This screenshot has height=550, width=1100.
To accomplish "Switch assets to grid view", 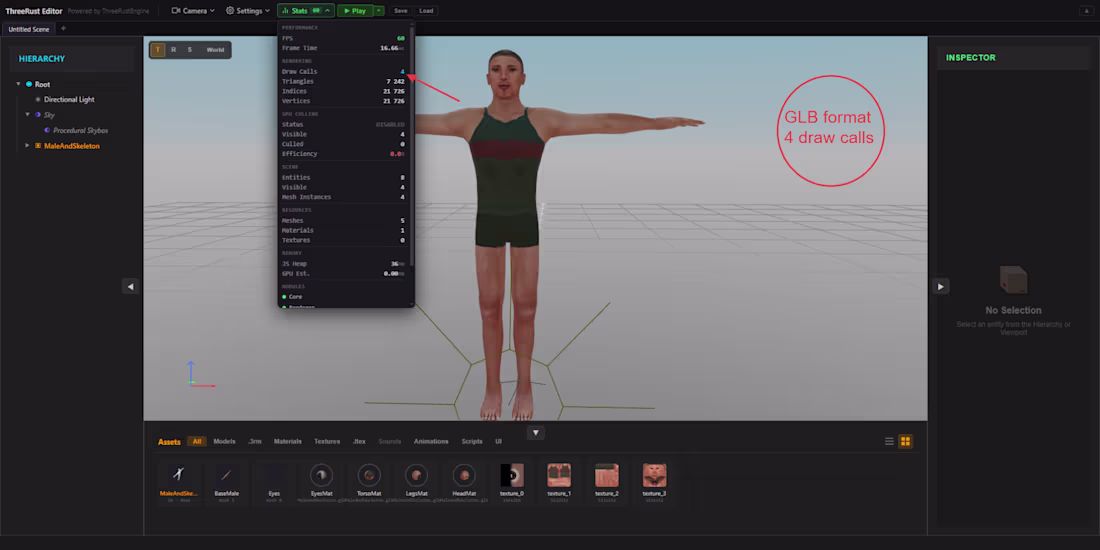I will 906,441.
